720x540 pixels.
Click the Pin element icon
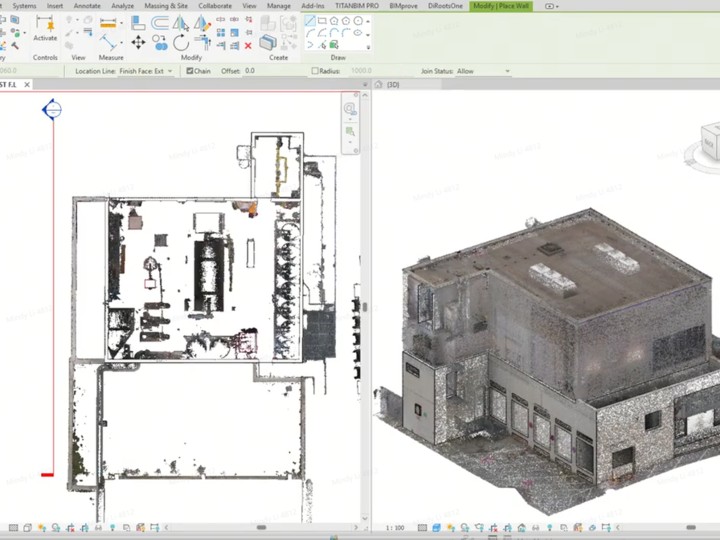(x=248, y=33)
